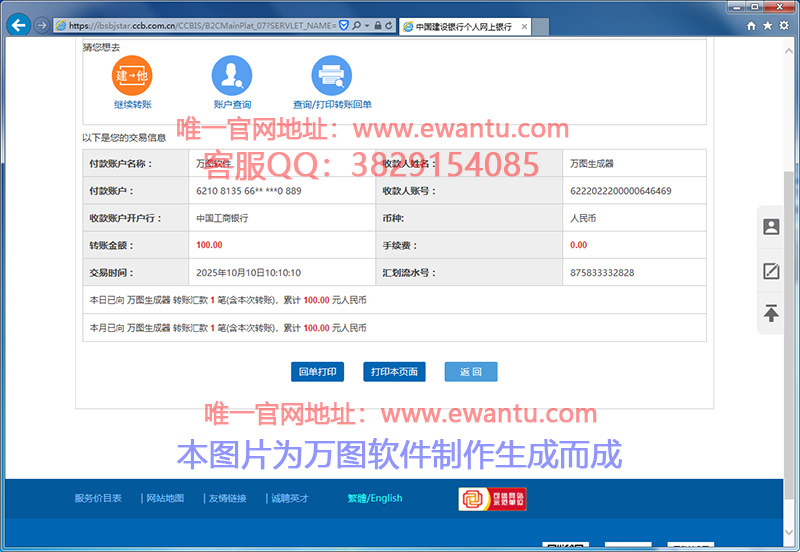Click the 回单打印 button

tap(317, 372)
